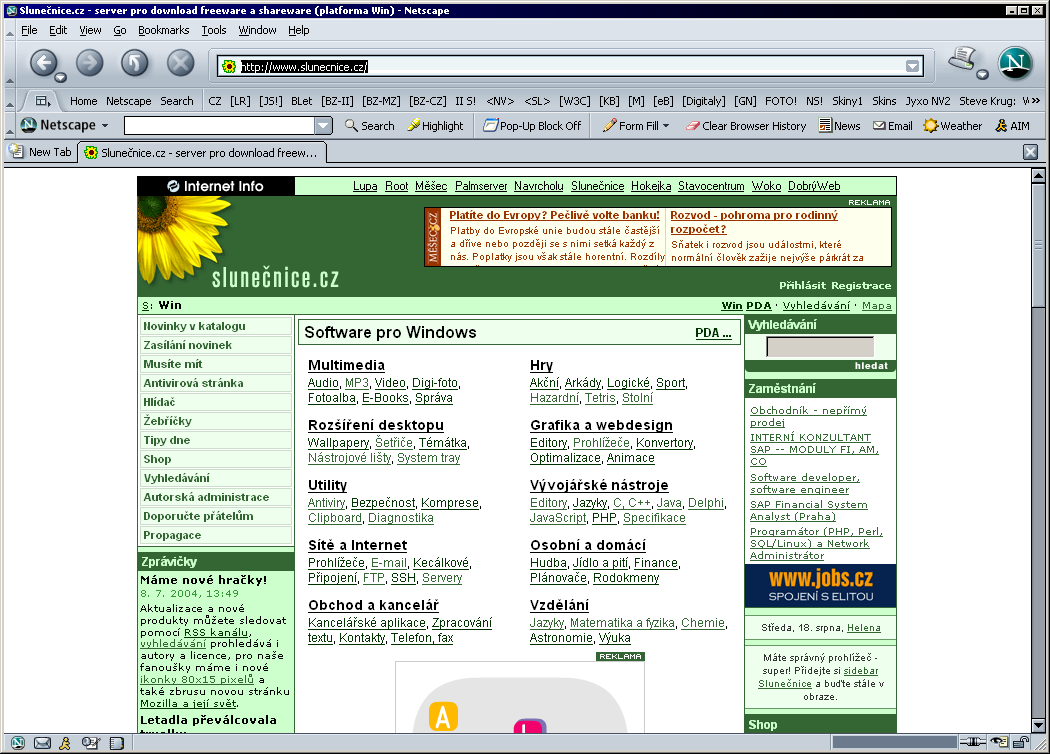The image size is (1050, 754).
Task: Open the Back button history dropdown arrow
Action: coord(60,76)
